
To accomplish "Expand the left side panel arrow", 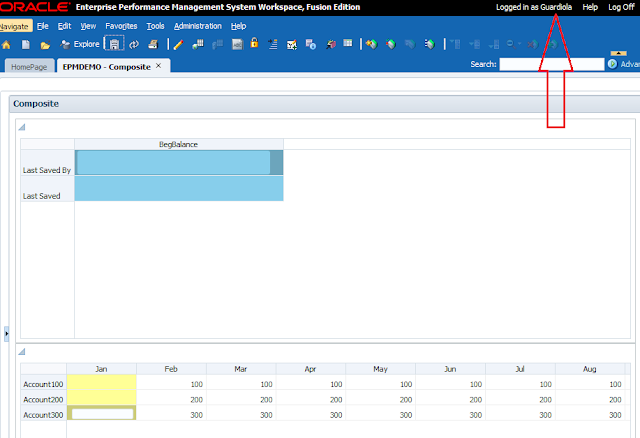I will tap(6, 334).
